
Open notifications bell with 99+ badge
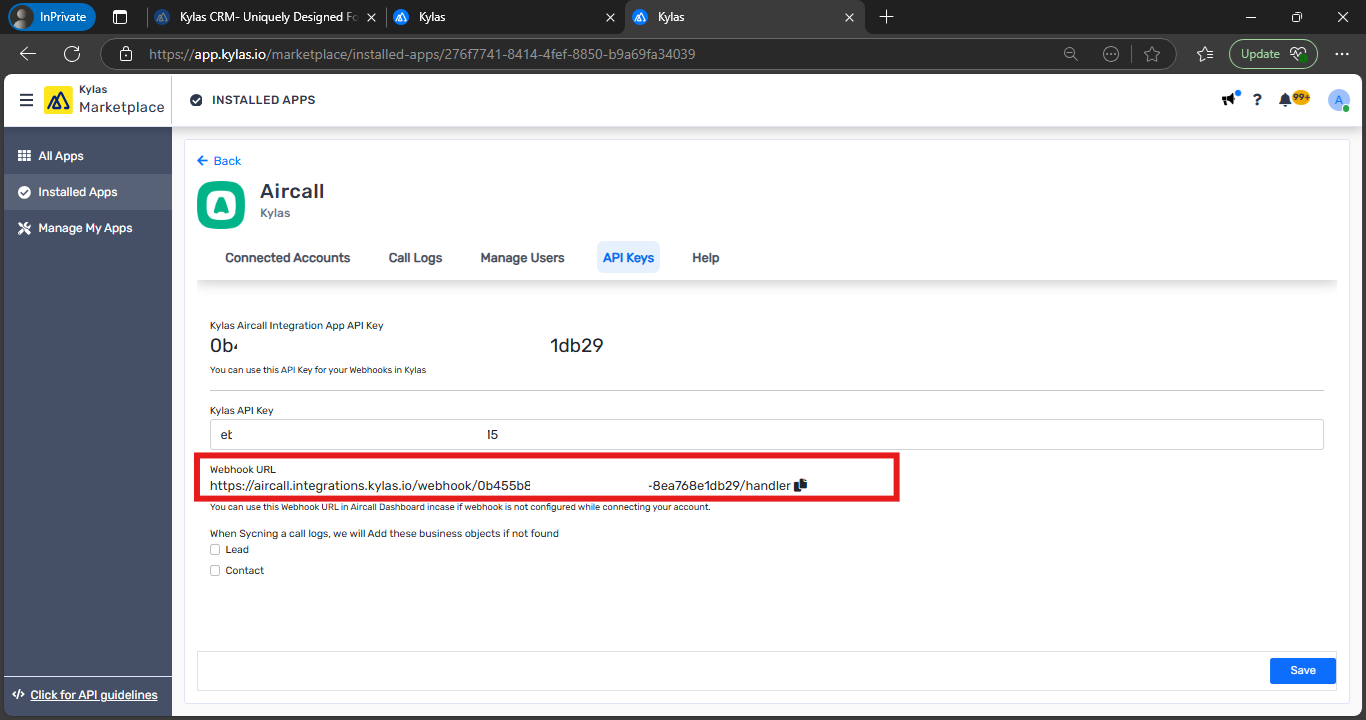pos(1293,99)
